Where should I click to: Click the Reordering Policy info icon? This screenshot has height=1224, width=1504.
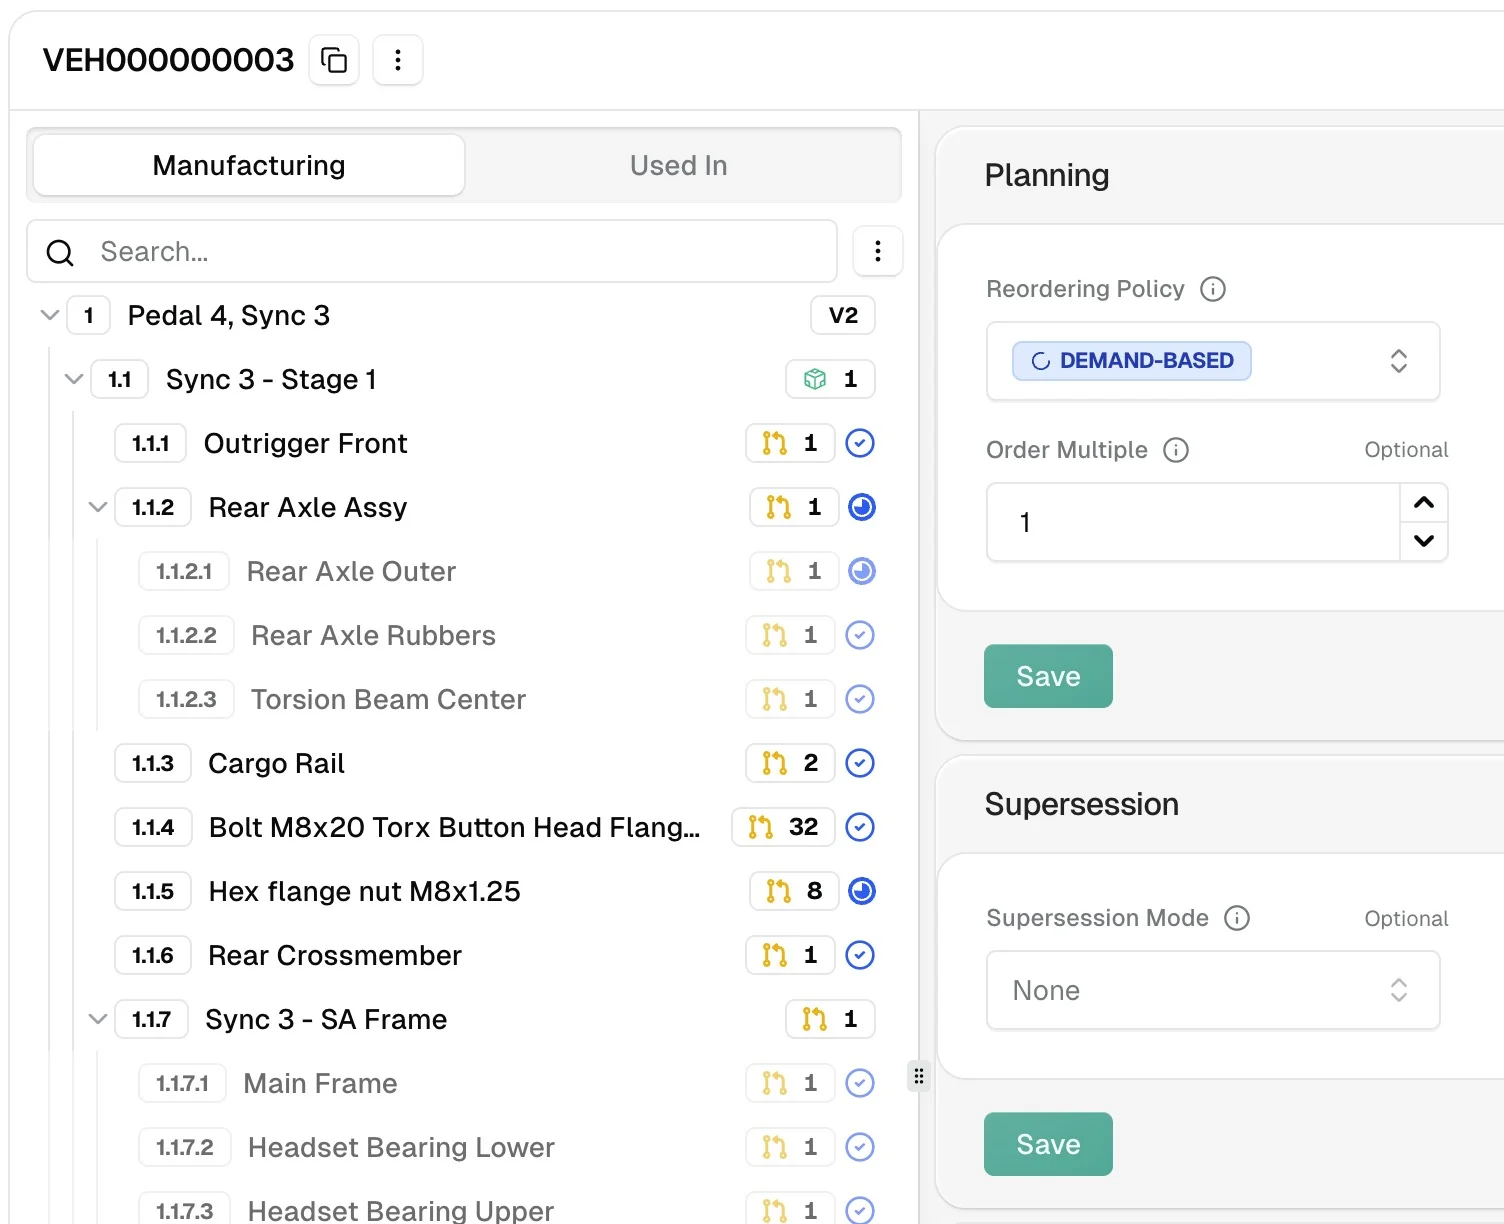pos(1213,289)
